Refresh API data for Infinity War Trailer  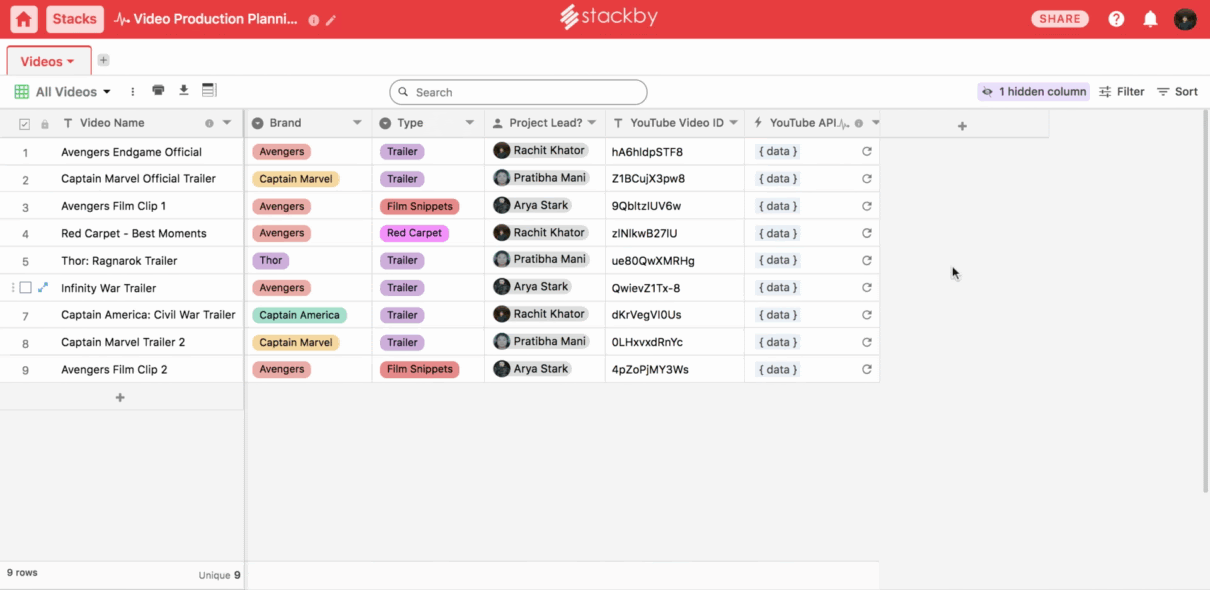pos(867,288)
